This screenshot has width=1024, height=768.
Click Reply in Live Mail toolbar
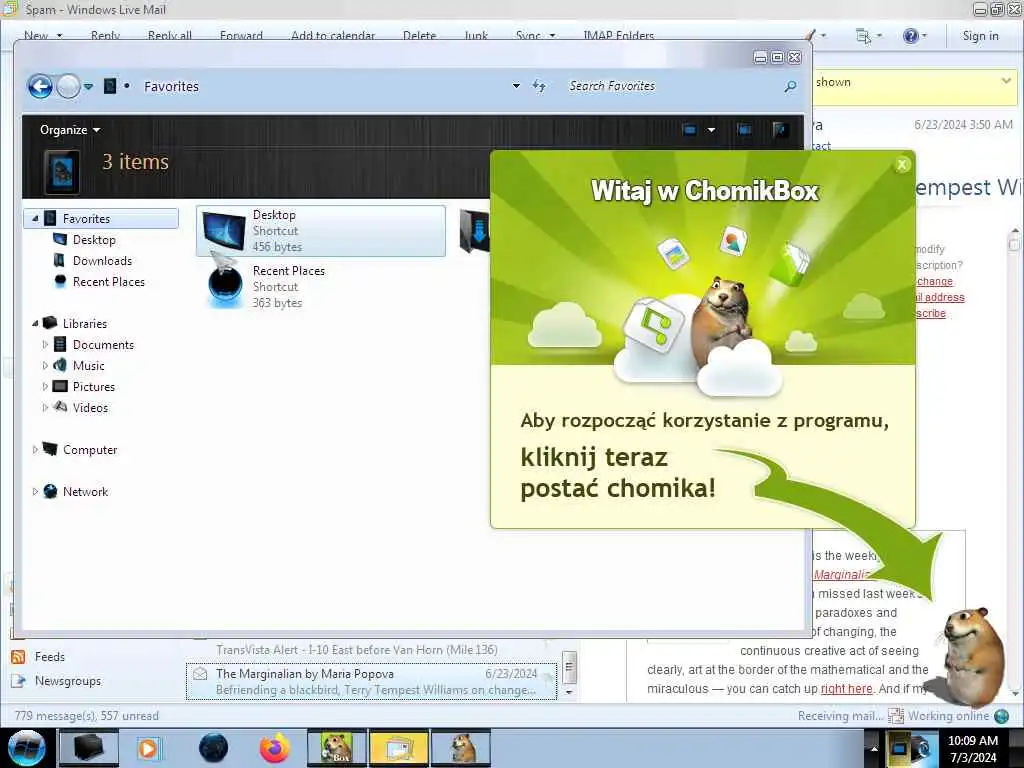105,36
